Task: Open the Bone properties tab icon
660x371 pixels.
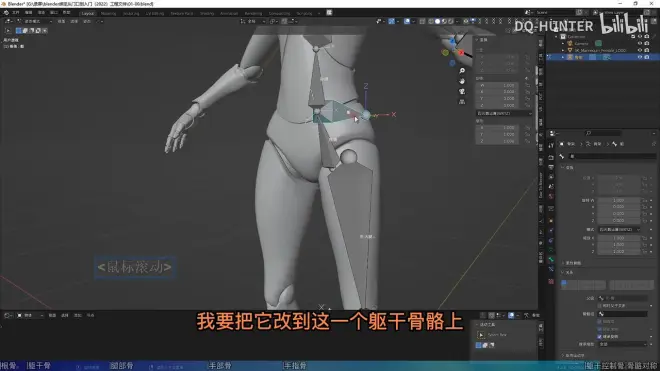Action: click(x=551, y=259)
